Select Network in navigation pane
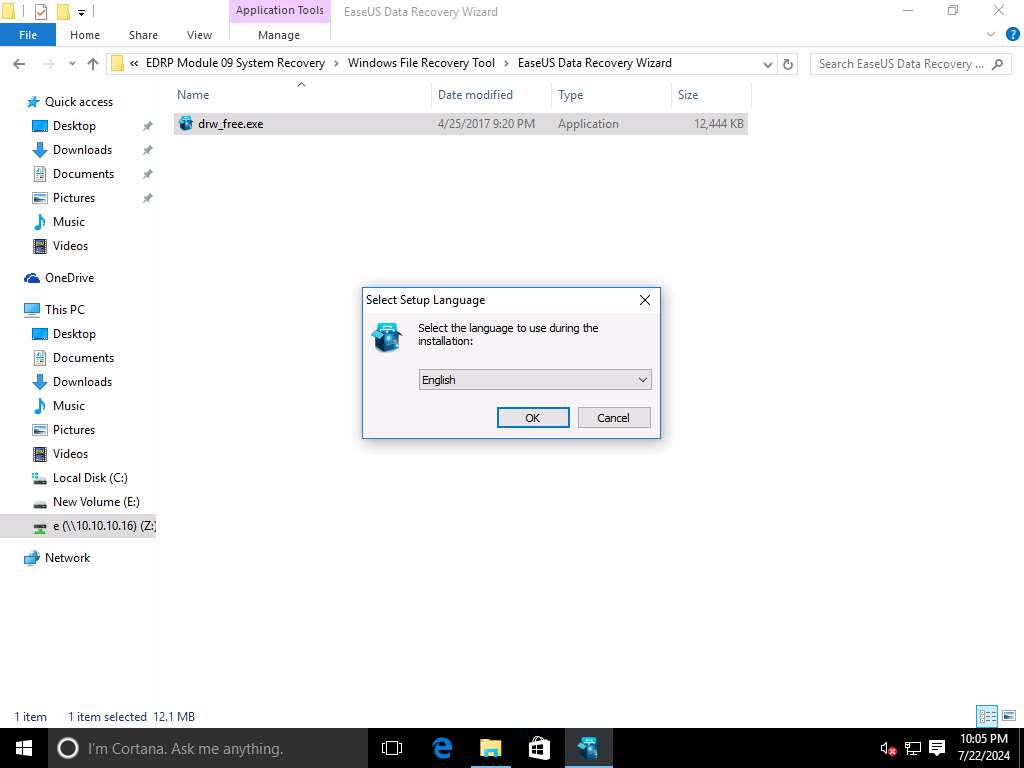Image resolution: width=1024 pixels, height=768 pixels. coord(67,558)
